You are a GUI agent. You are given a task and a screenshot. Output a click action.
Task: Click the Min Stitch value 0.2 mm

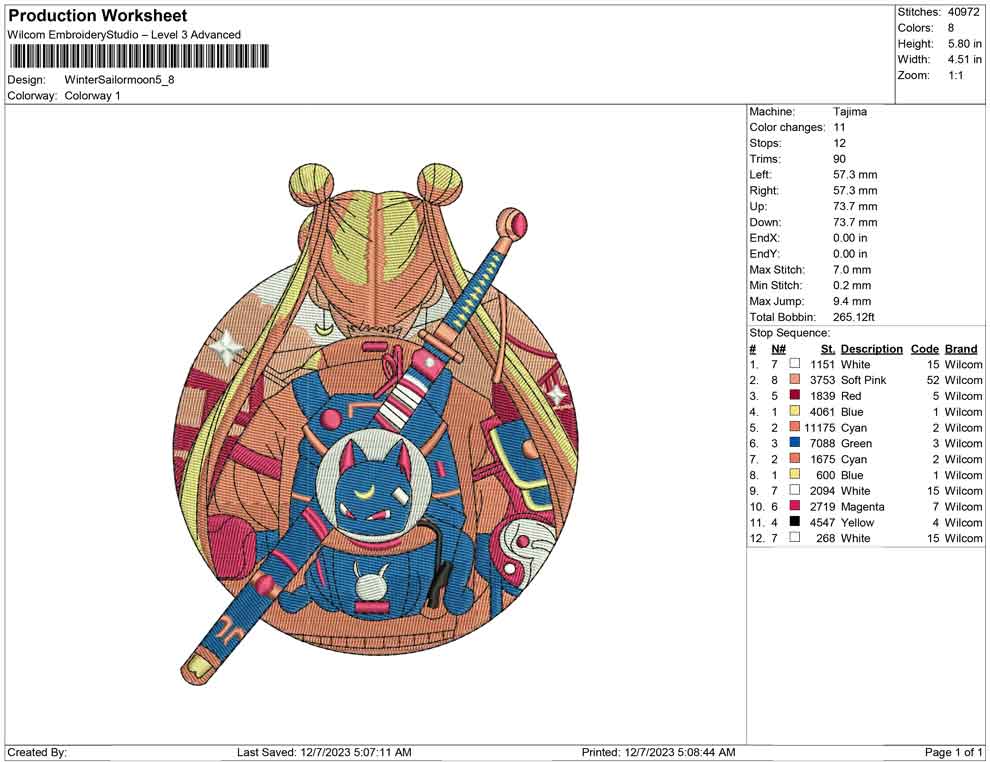click(x=852, y=285)
